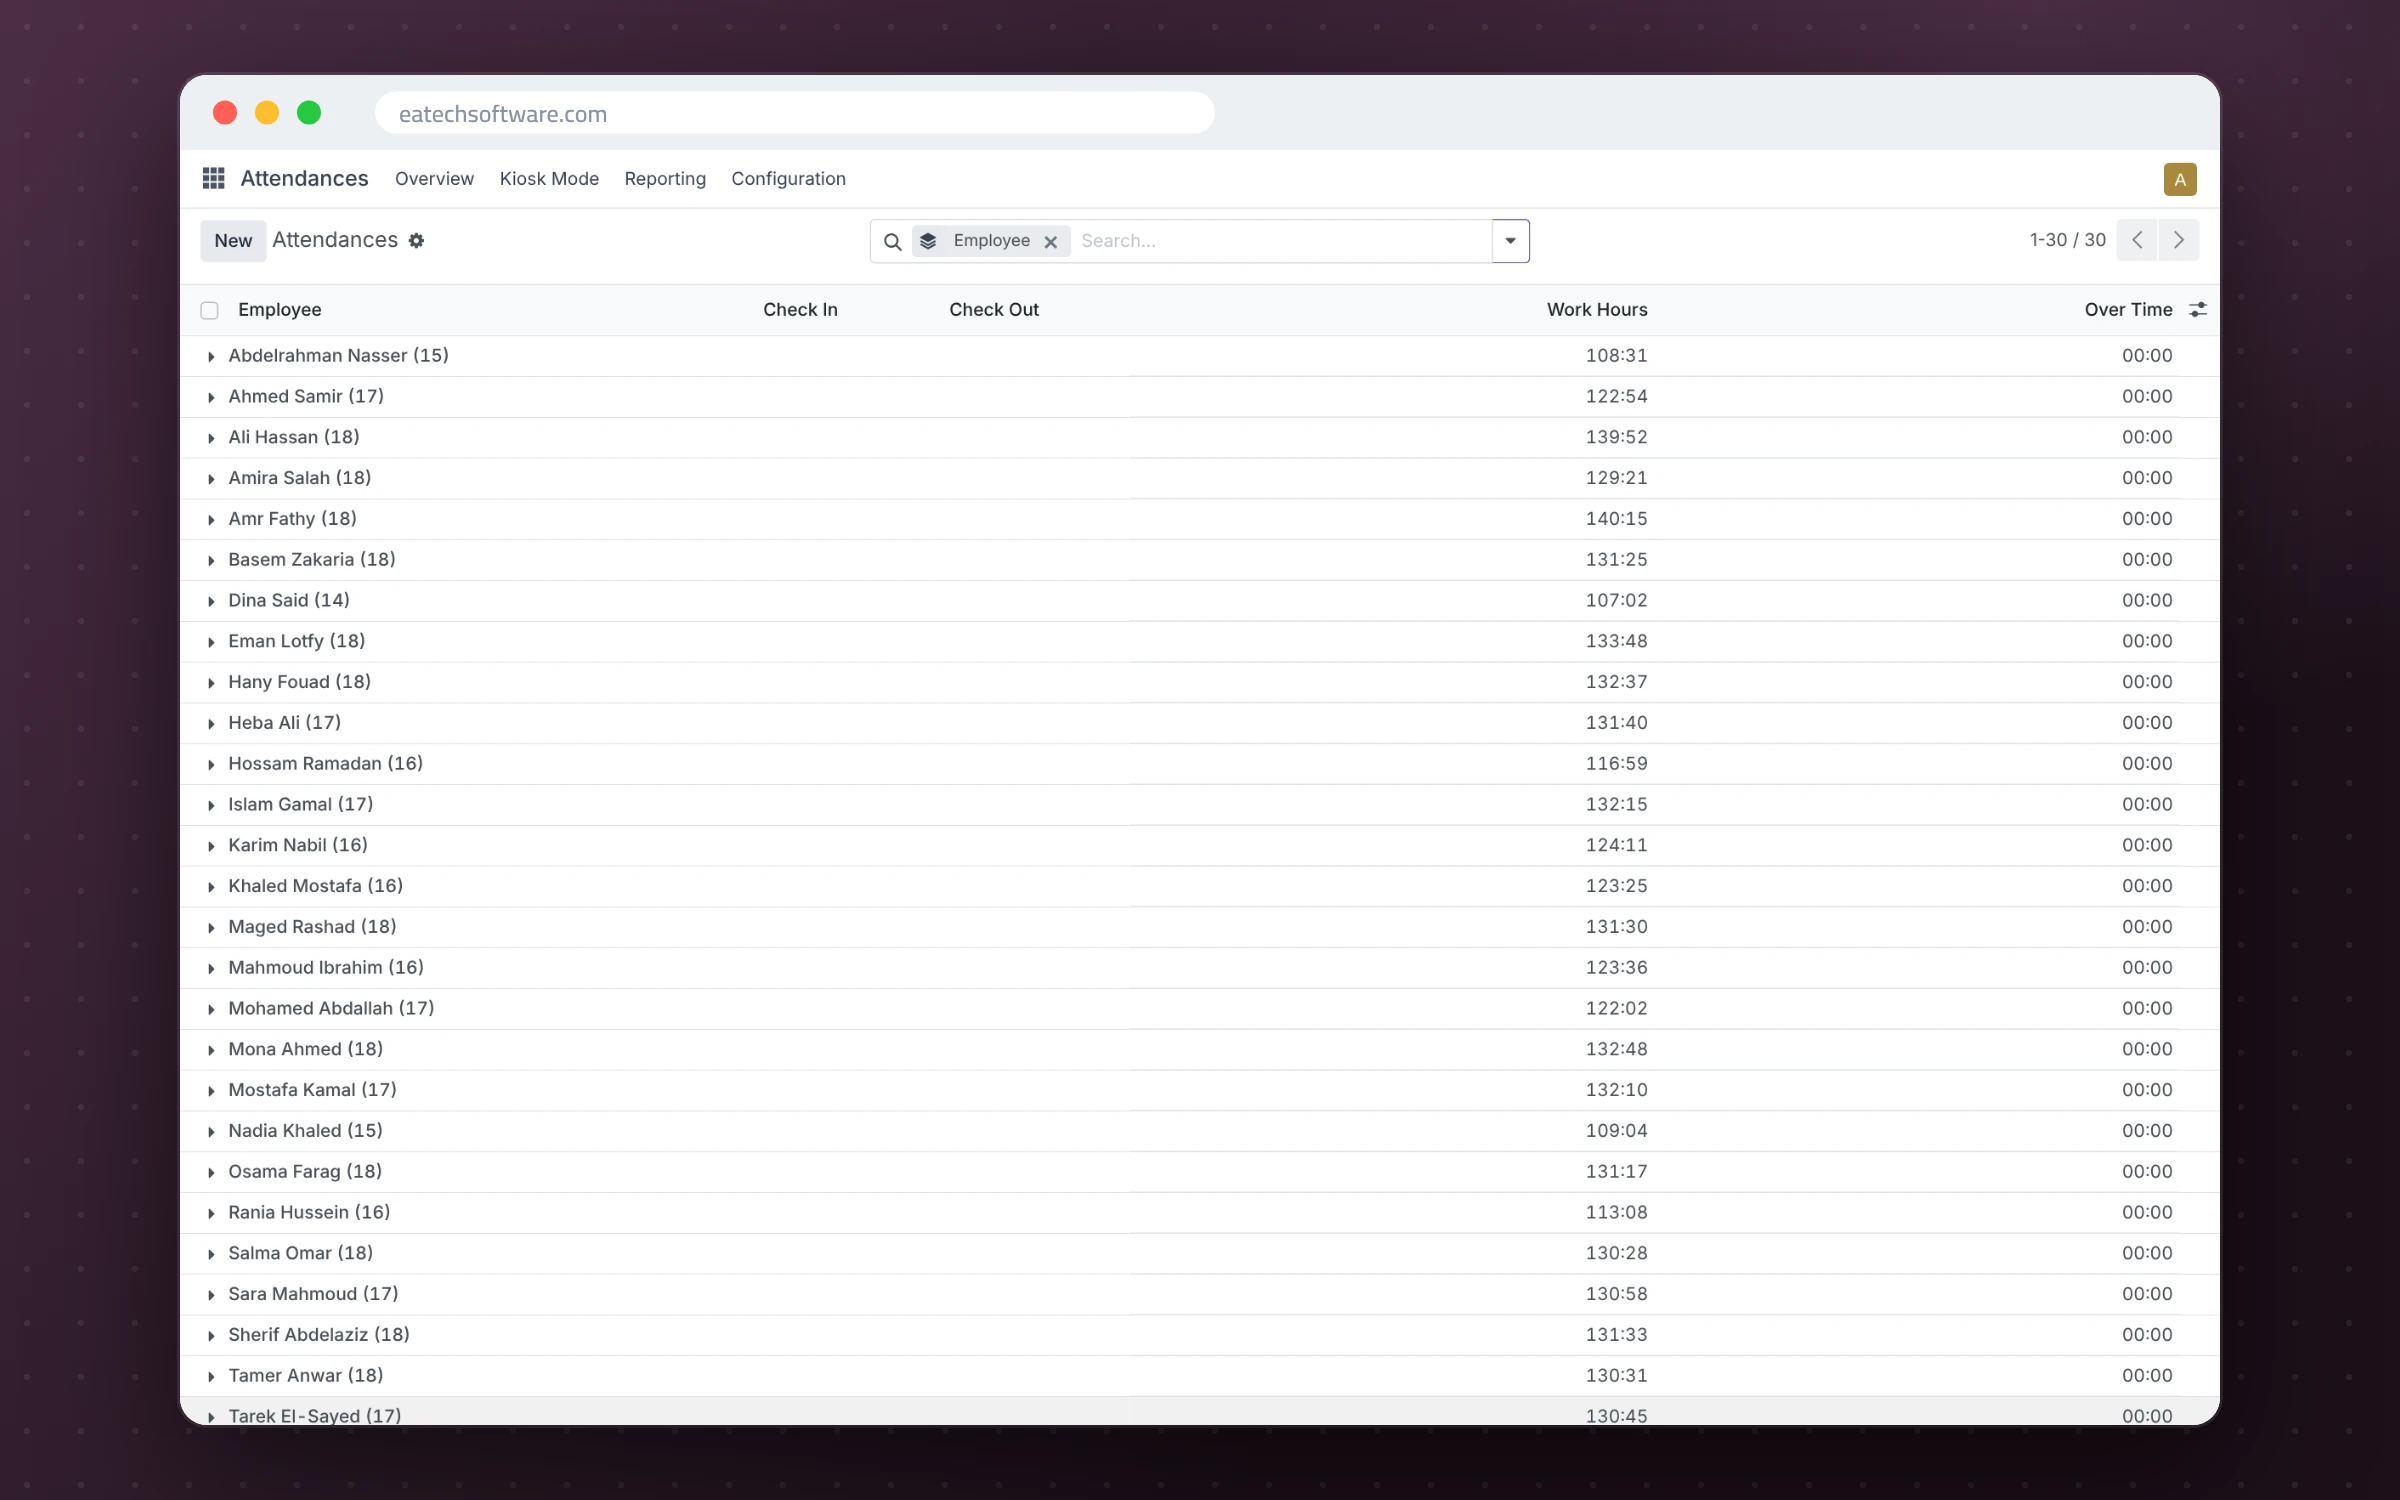Go to next page arrow
Image resolution: width=2400 pixels, height=1500 pixels.
coord(2179,240)
